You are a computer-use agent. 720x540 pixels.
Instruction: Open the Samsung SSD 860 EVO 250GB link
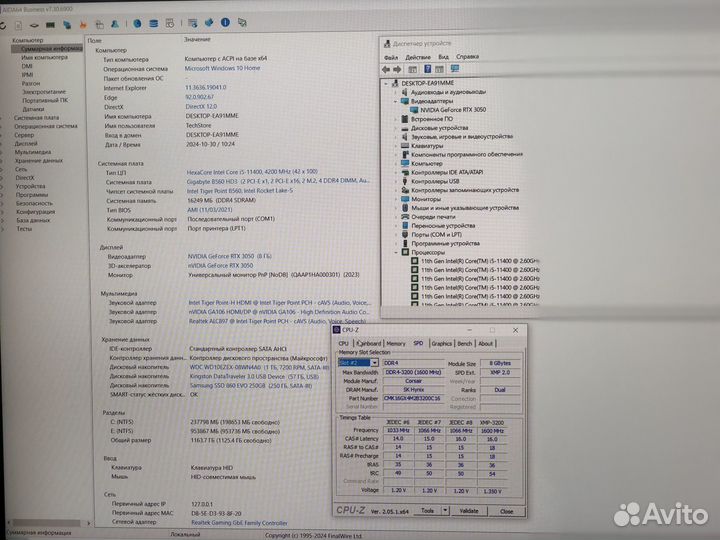(251, 386)
